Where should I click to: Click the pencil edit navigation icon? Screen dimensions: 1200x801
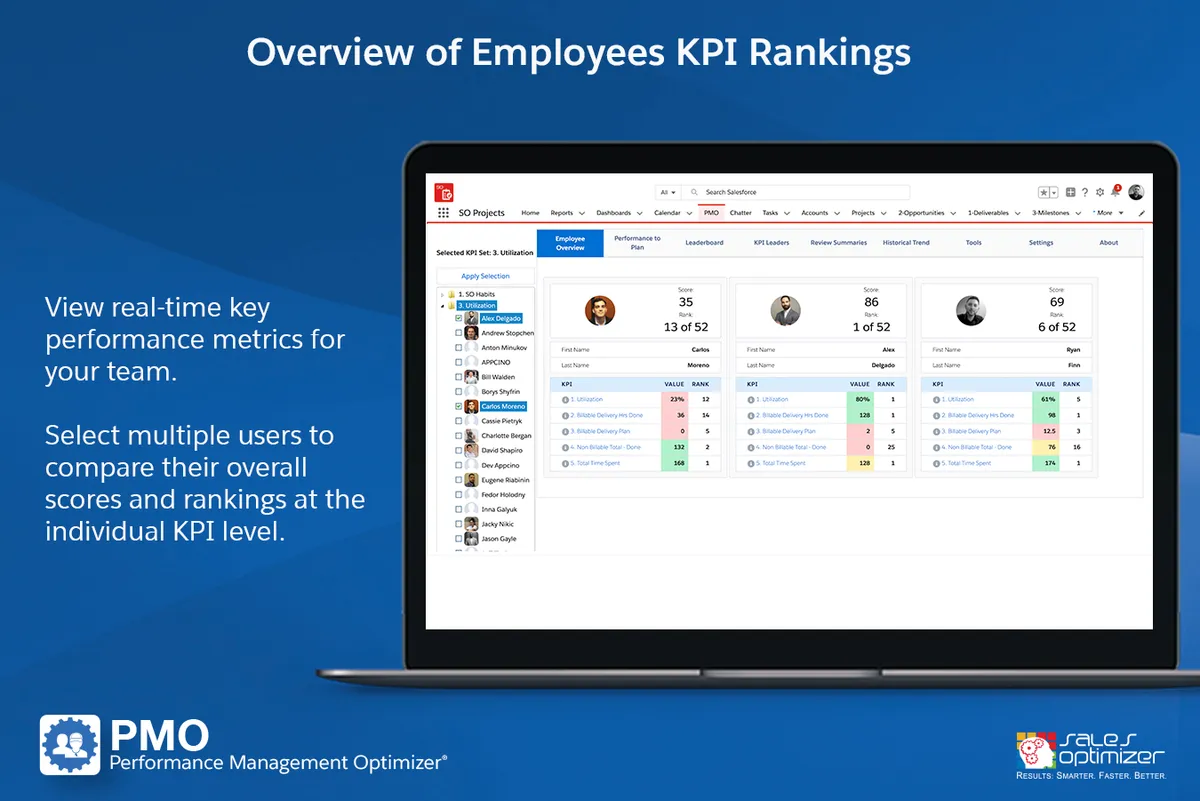point(1142,213)
